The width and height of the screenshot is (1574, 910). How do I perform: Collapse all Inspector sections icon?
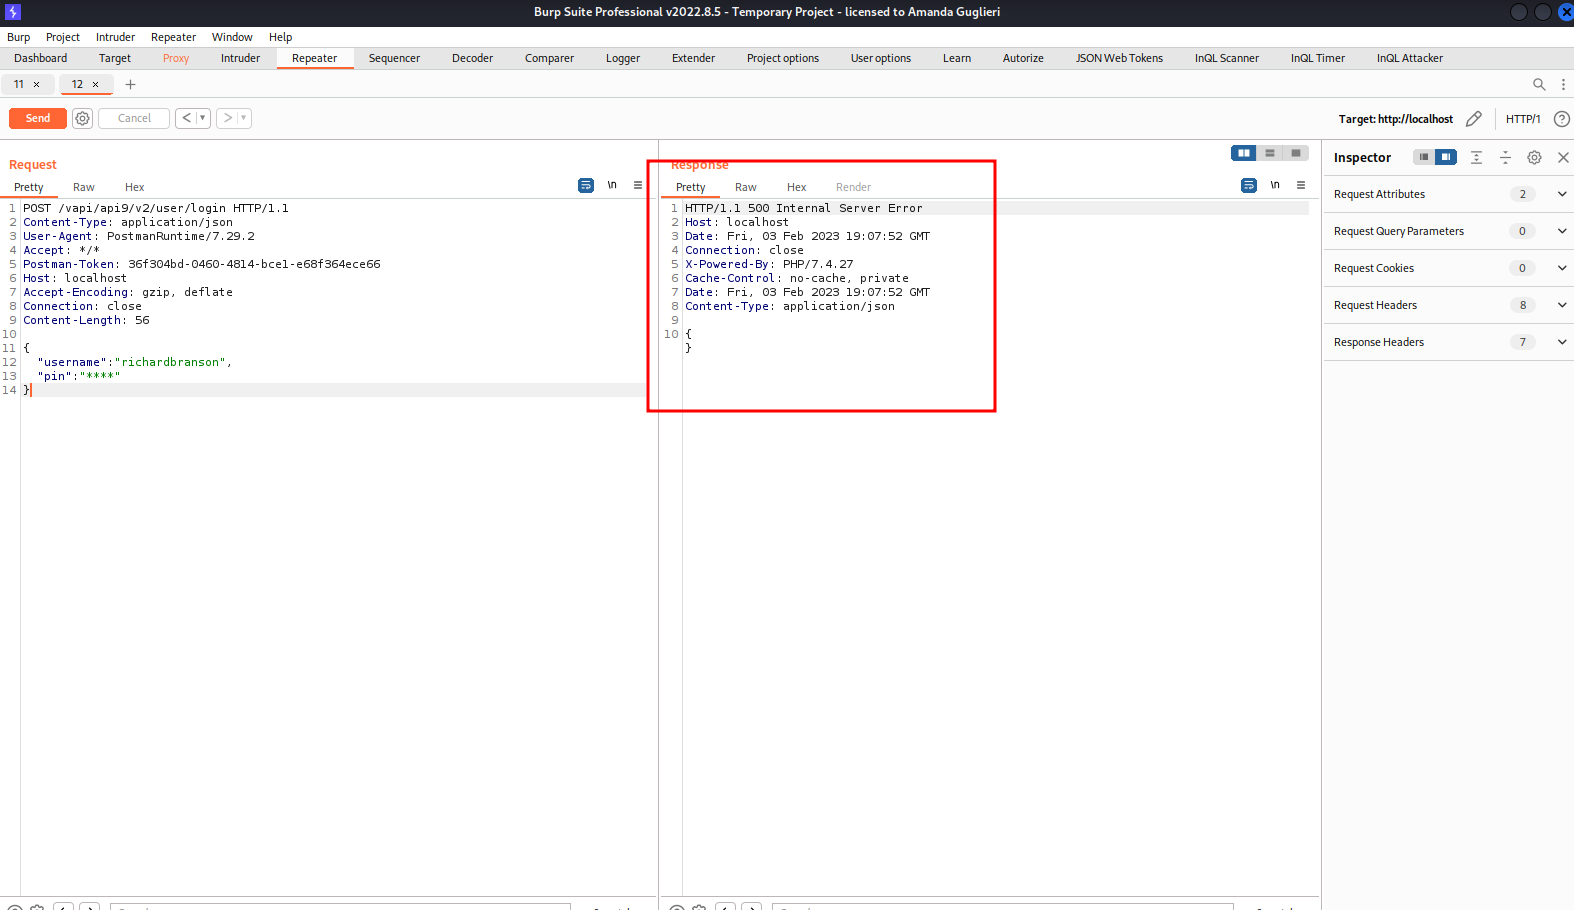(x=1505, y=157)
